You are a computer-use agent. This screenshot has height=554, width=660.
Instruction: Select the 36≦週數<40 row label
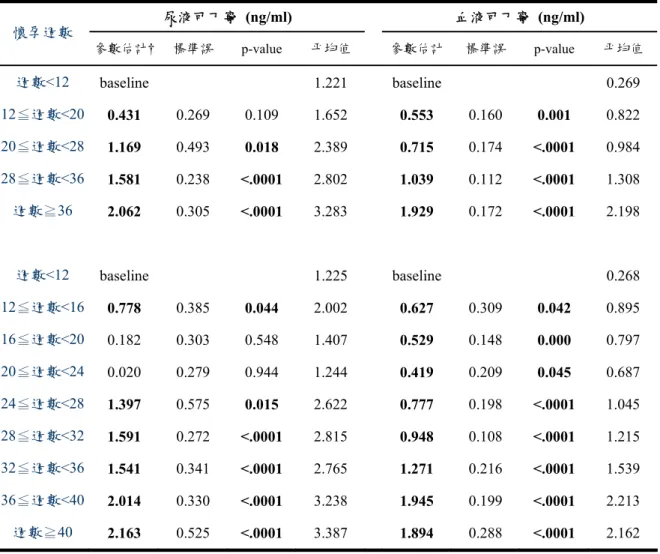[43, 500]
